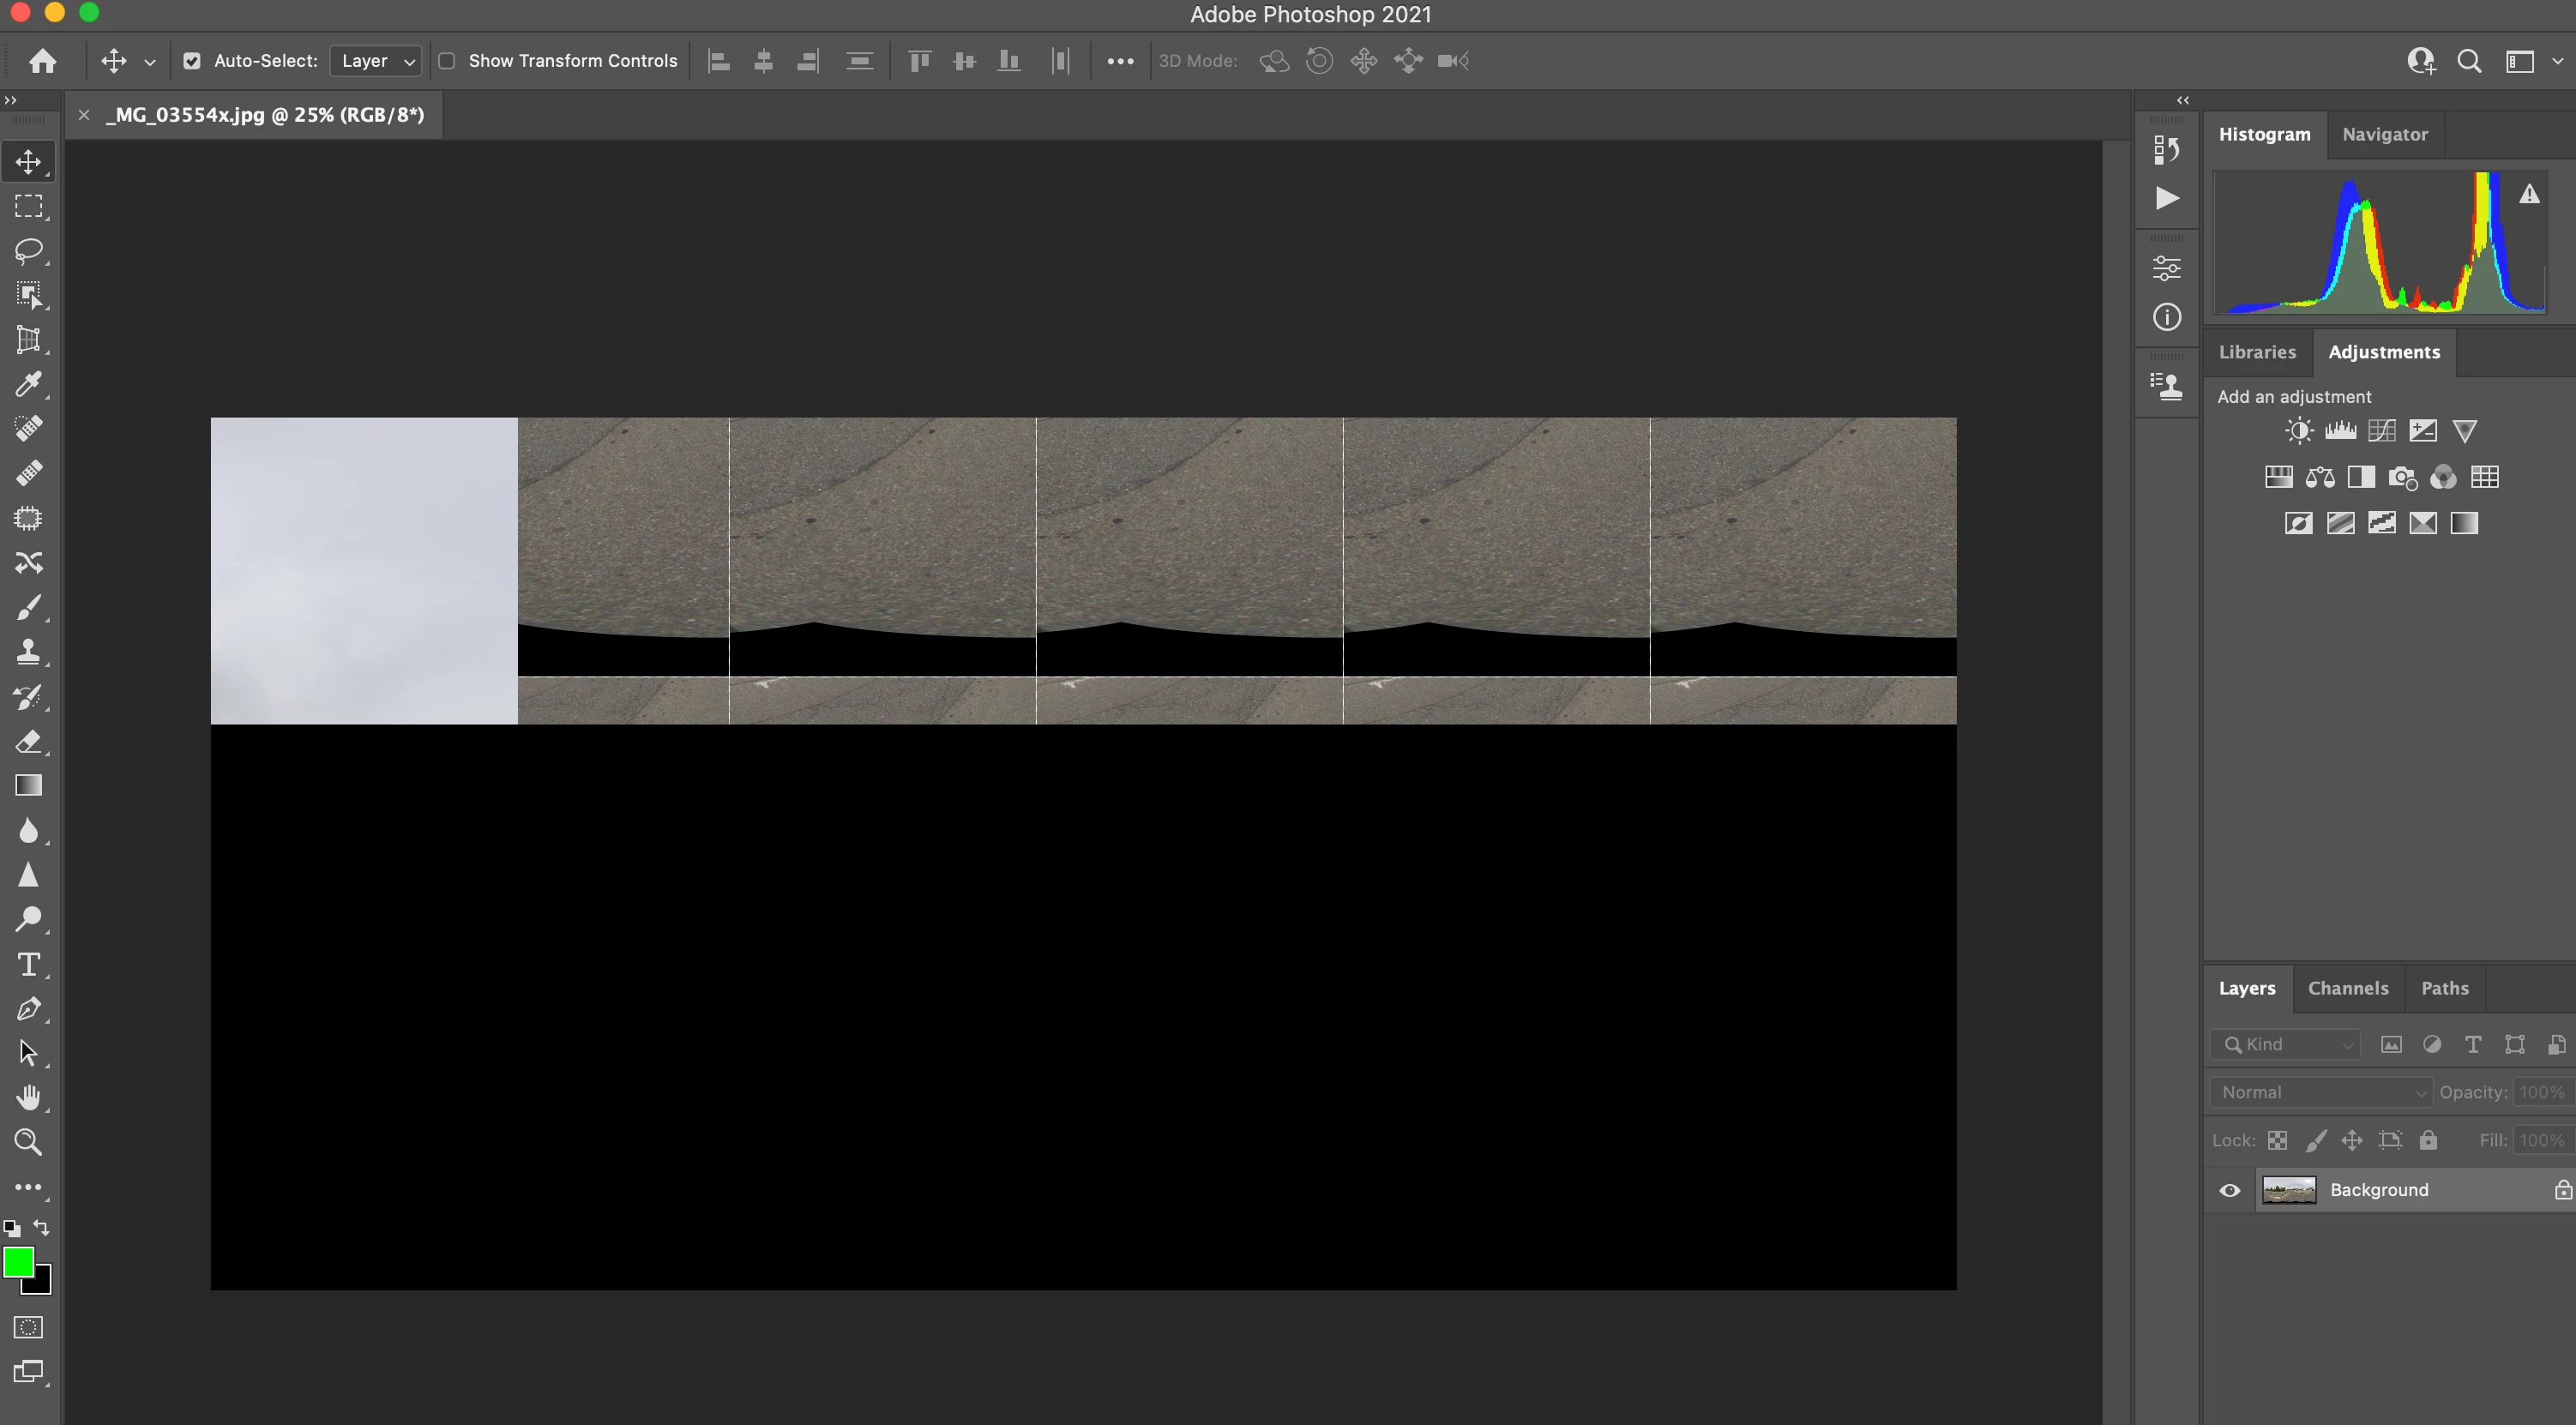Choose the Horizontal Type tool
Viewport: 2576px width, 1425px height.
tap(28, 964)
